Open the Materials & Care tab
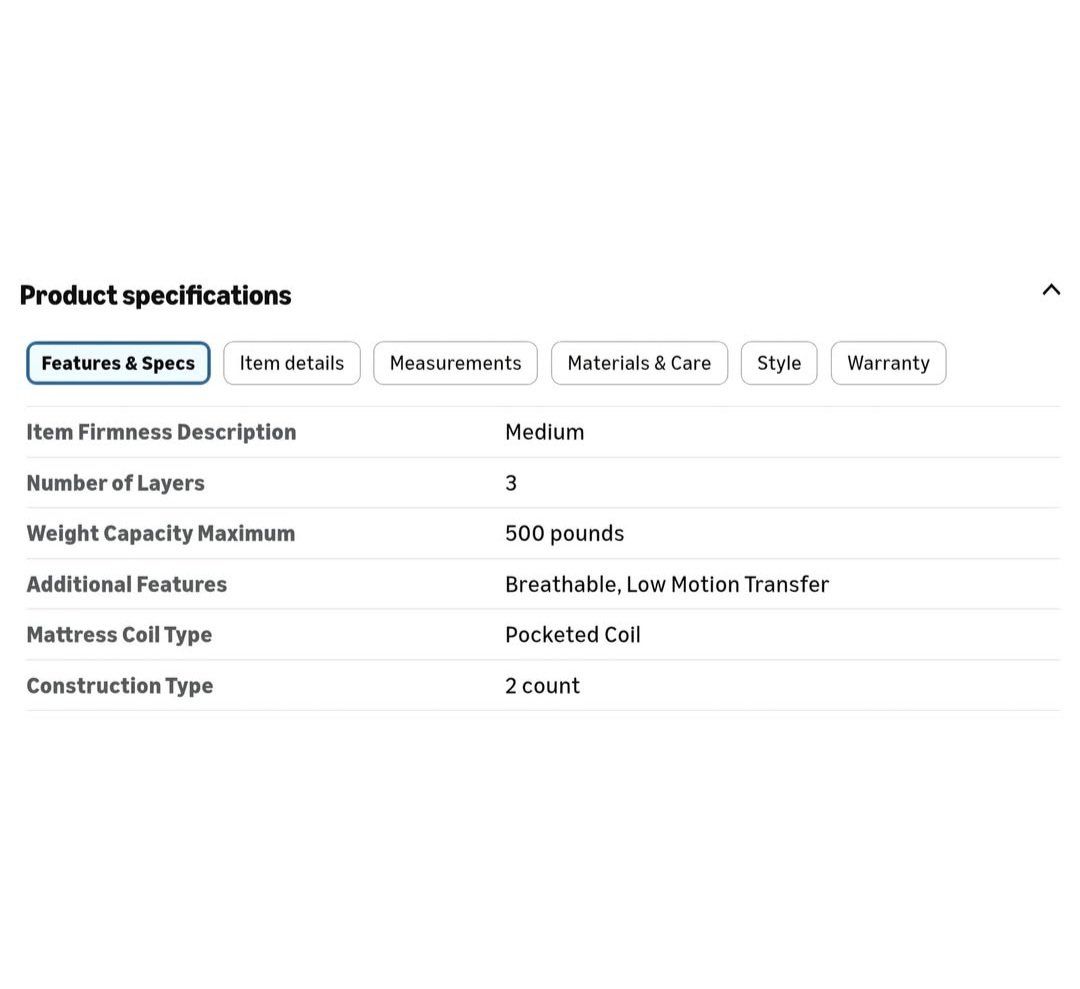Viewport: 1080px width, 989px height. [639, 363]
